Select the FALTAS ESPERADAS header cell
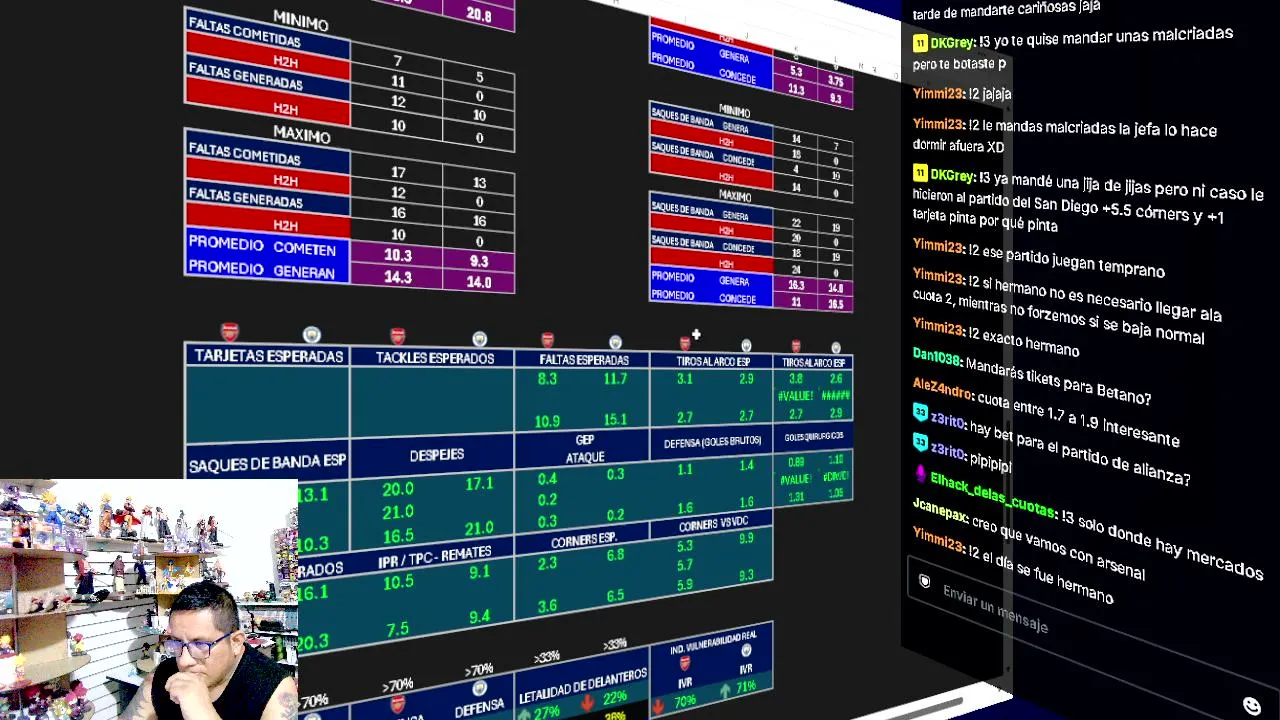The image size is (1280, 720). tap(583, 360)
